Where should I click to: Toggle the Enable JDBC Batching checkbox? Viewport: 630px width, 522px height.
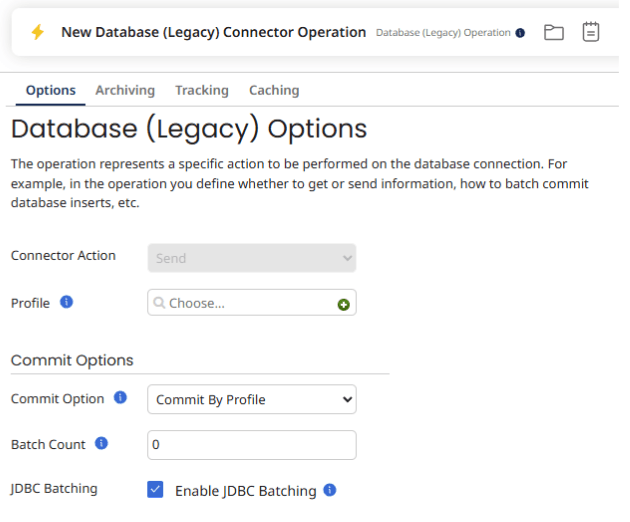point(155,490)
